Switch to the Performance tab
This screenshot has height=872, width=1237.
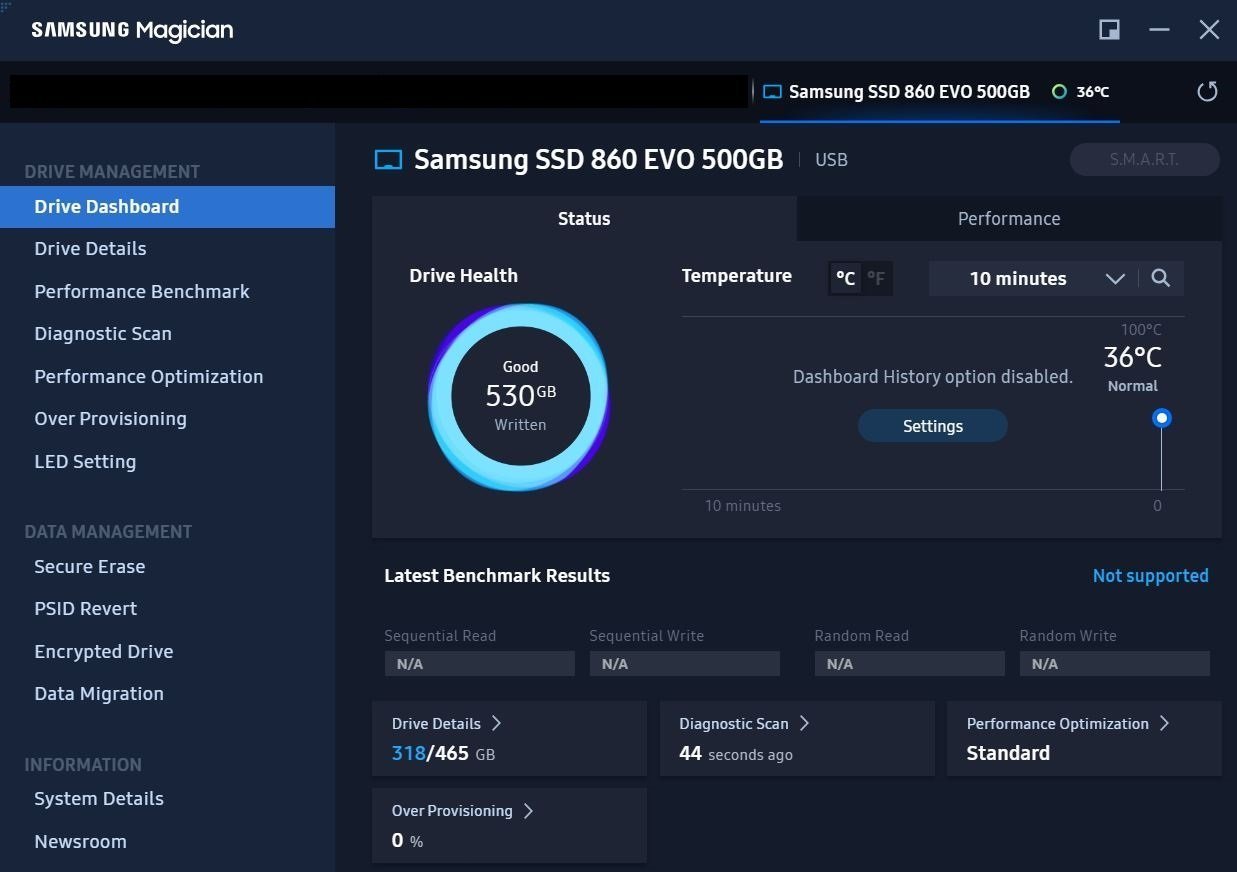(x=1009, y=218)
